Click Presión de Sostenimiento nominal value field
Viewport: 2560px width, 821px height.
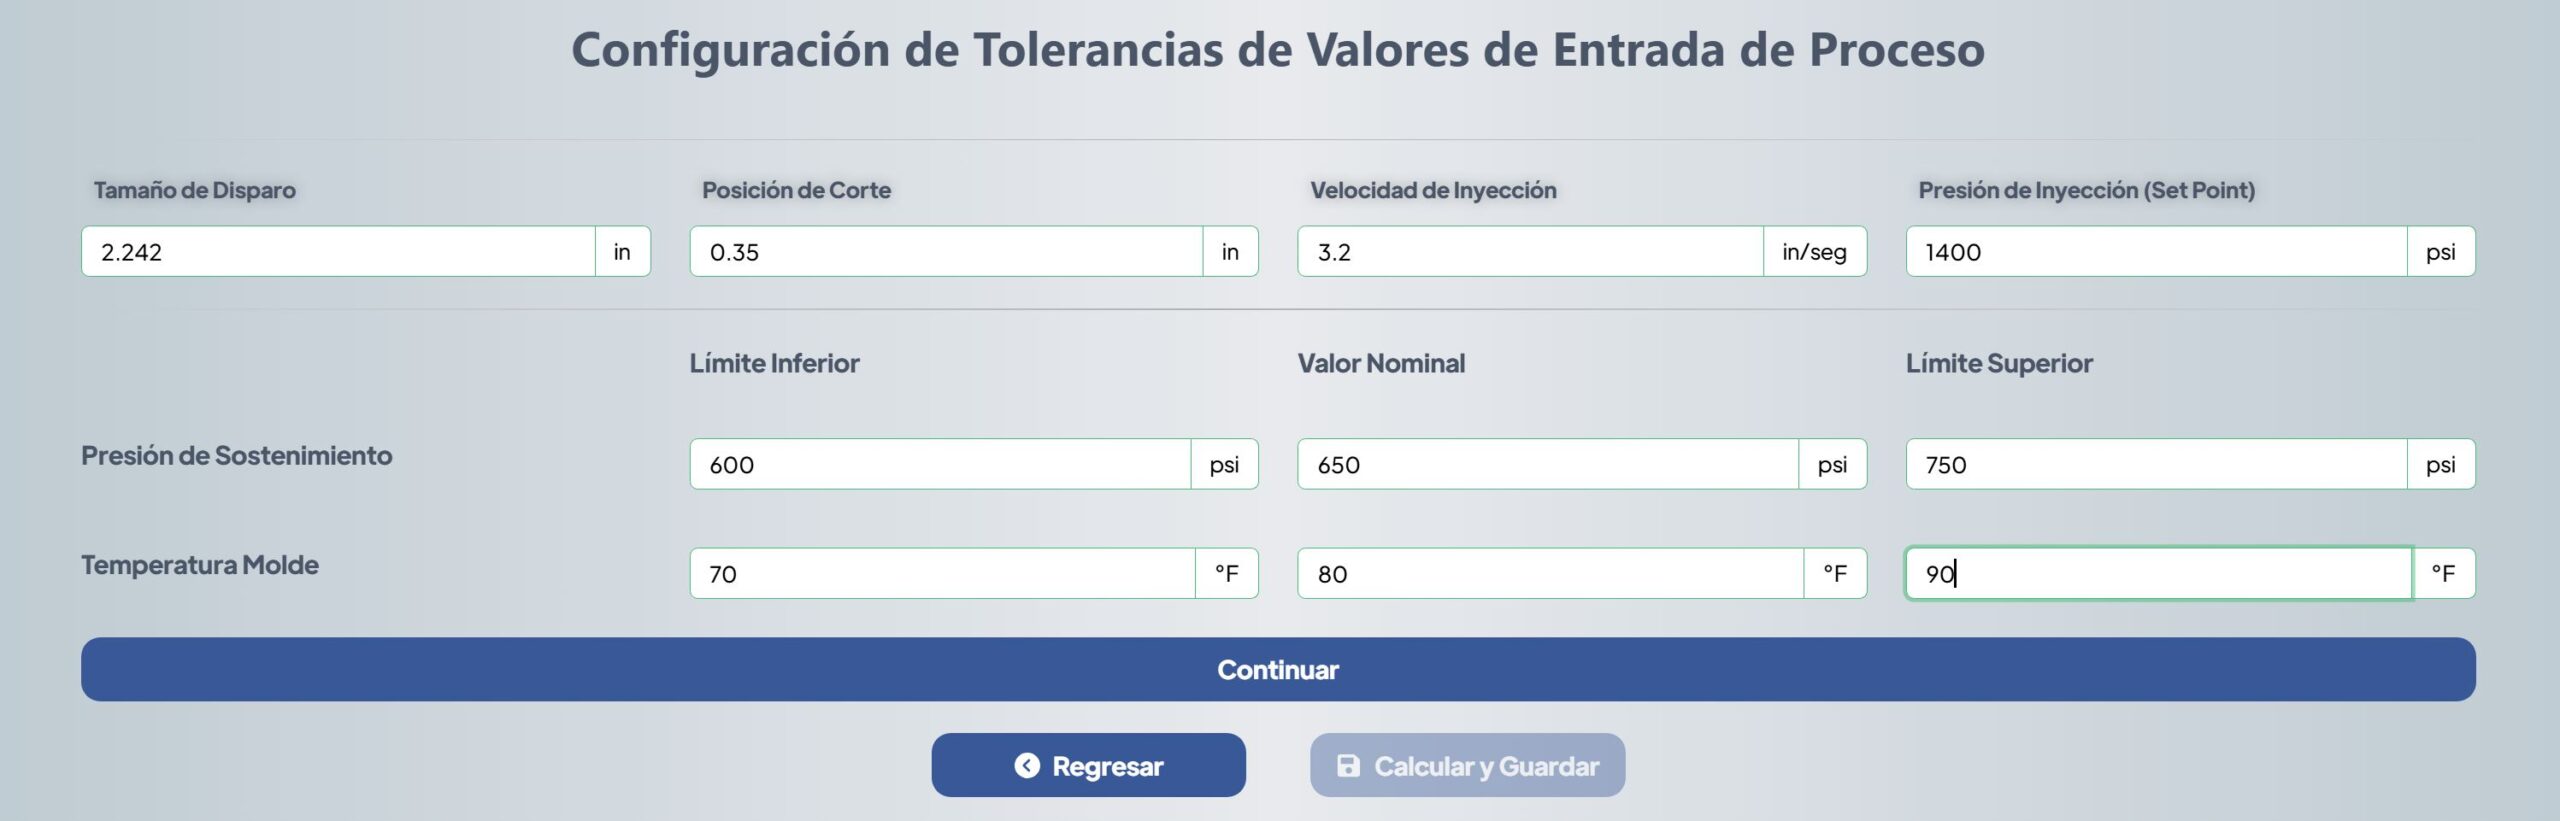[x=1547, y=465]
